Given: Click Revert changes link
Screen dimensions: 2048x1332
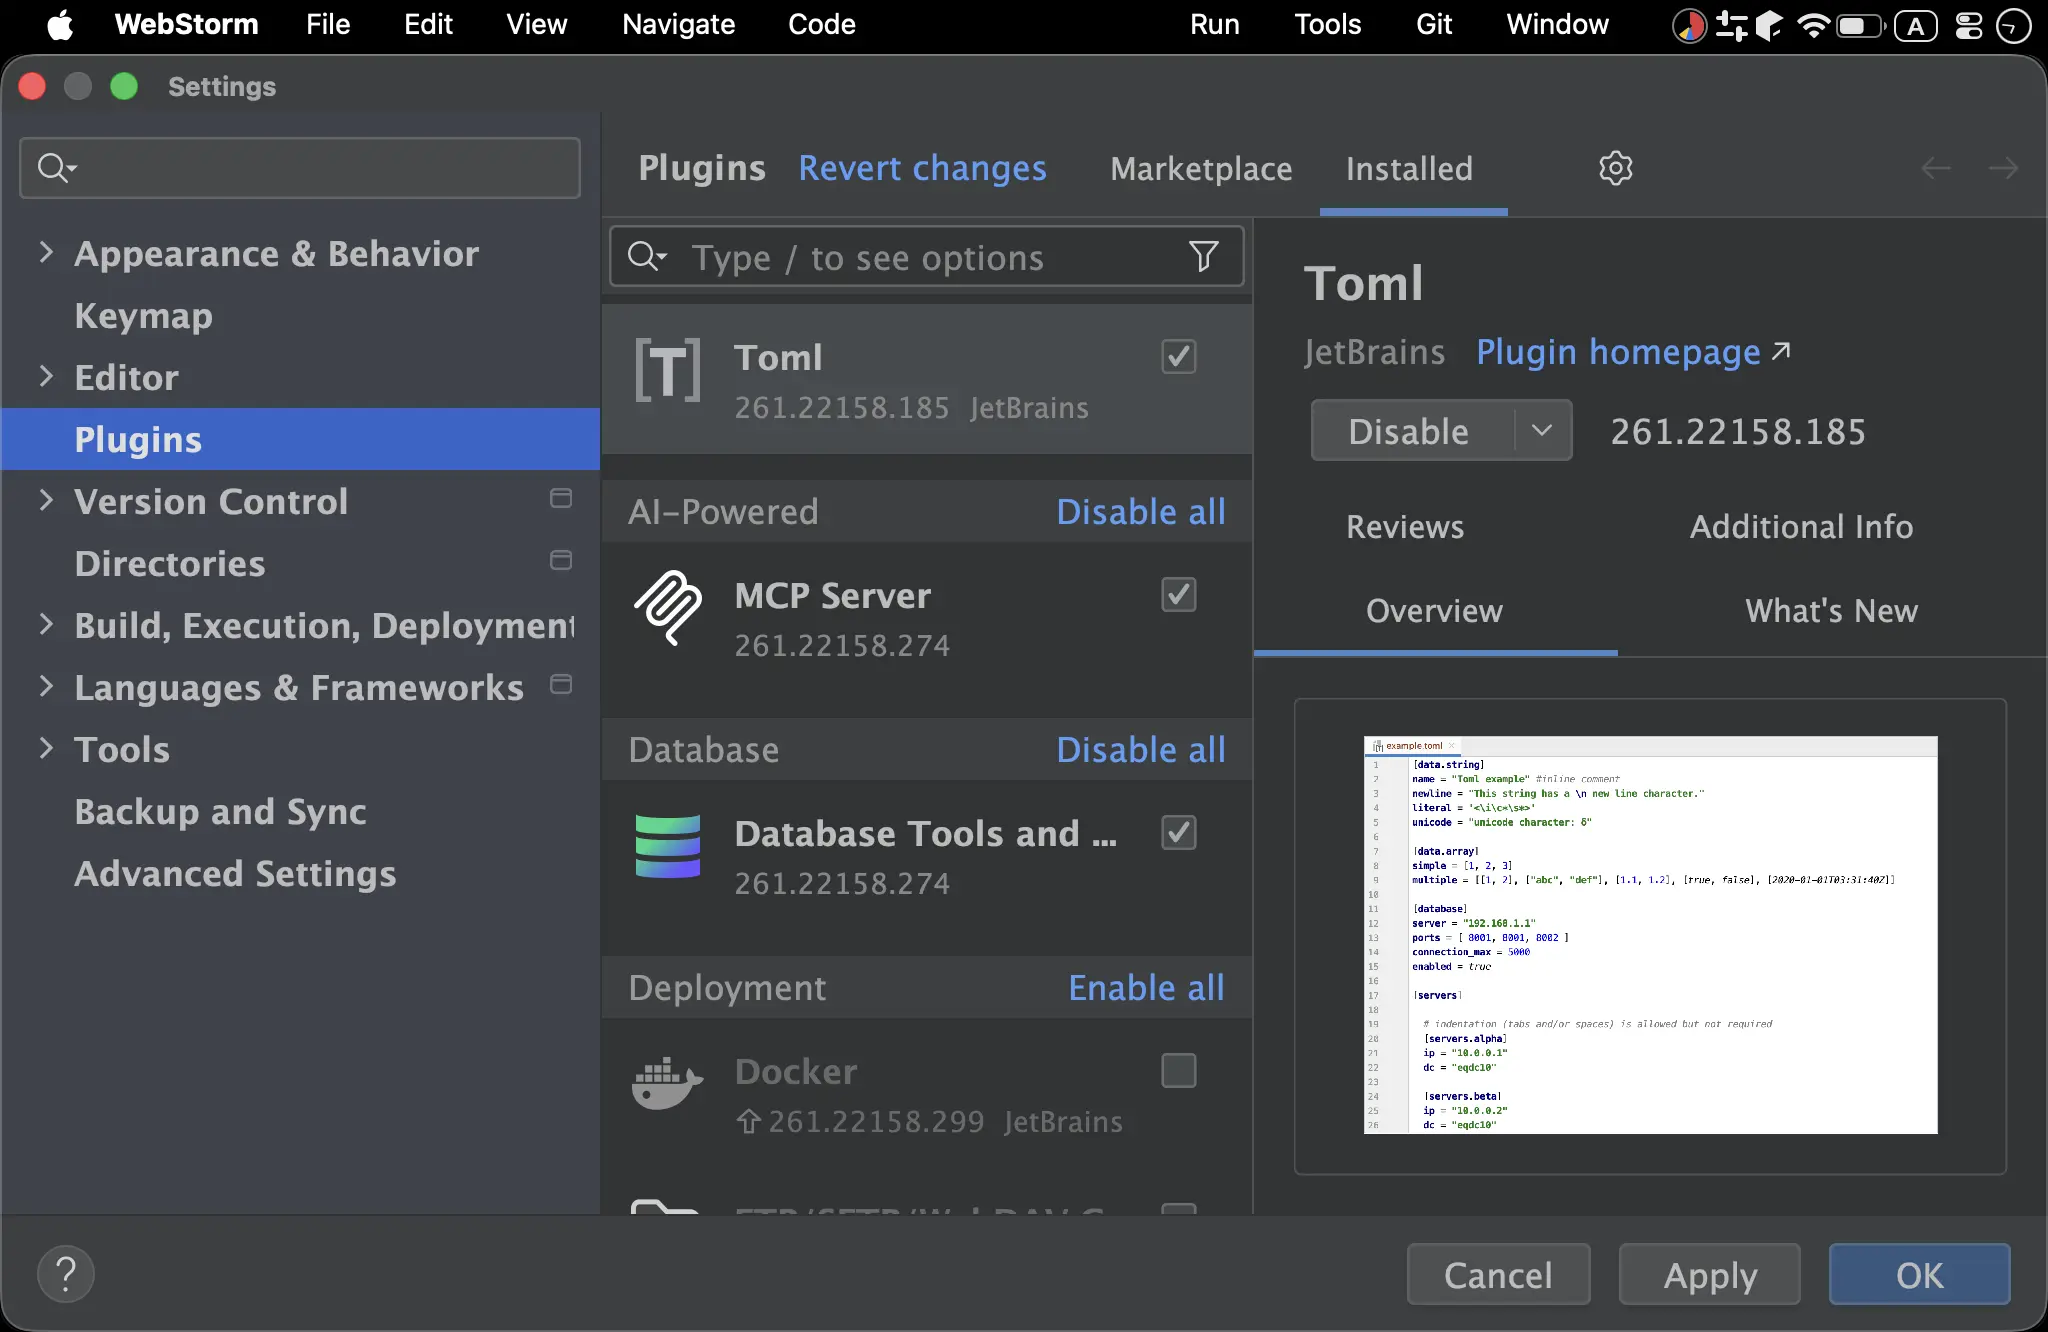Looking at the screenshot, I should click(x=922, y=168).
